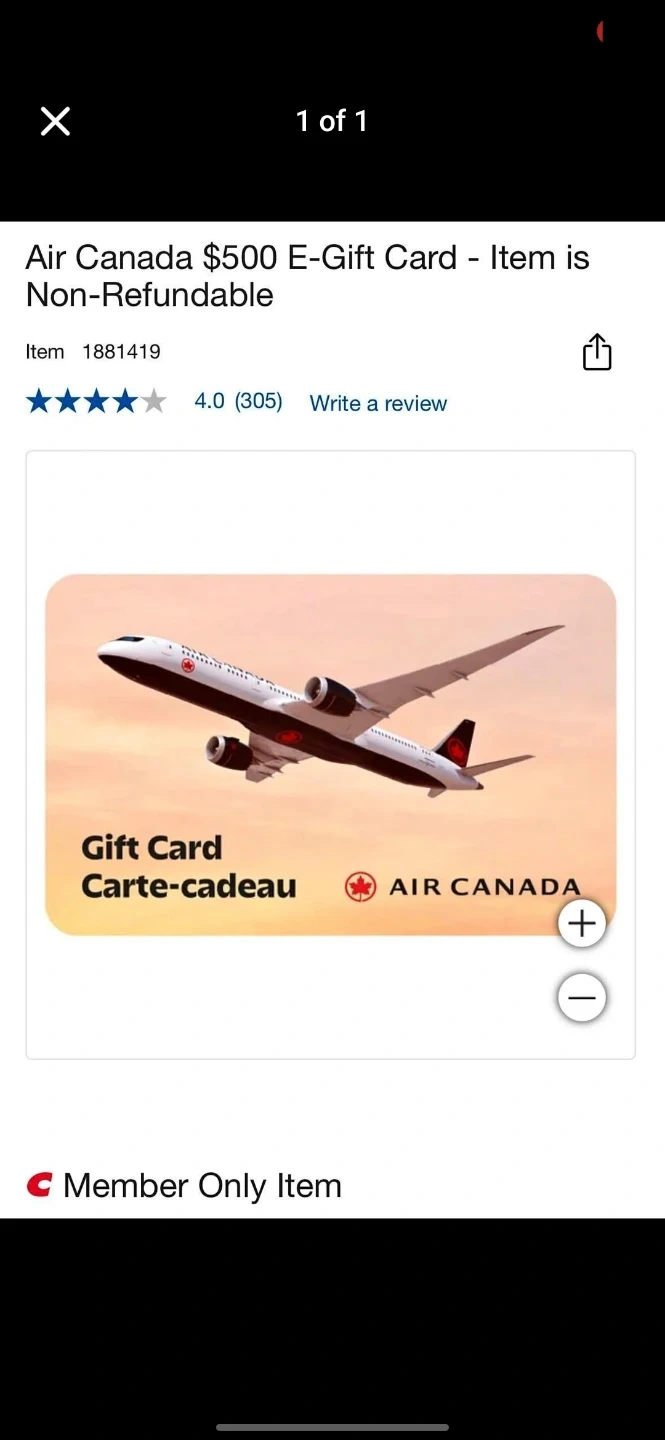Tap item number 1881419
This screenshot has width=665, height=1440.
point(121,351)
